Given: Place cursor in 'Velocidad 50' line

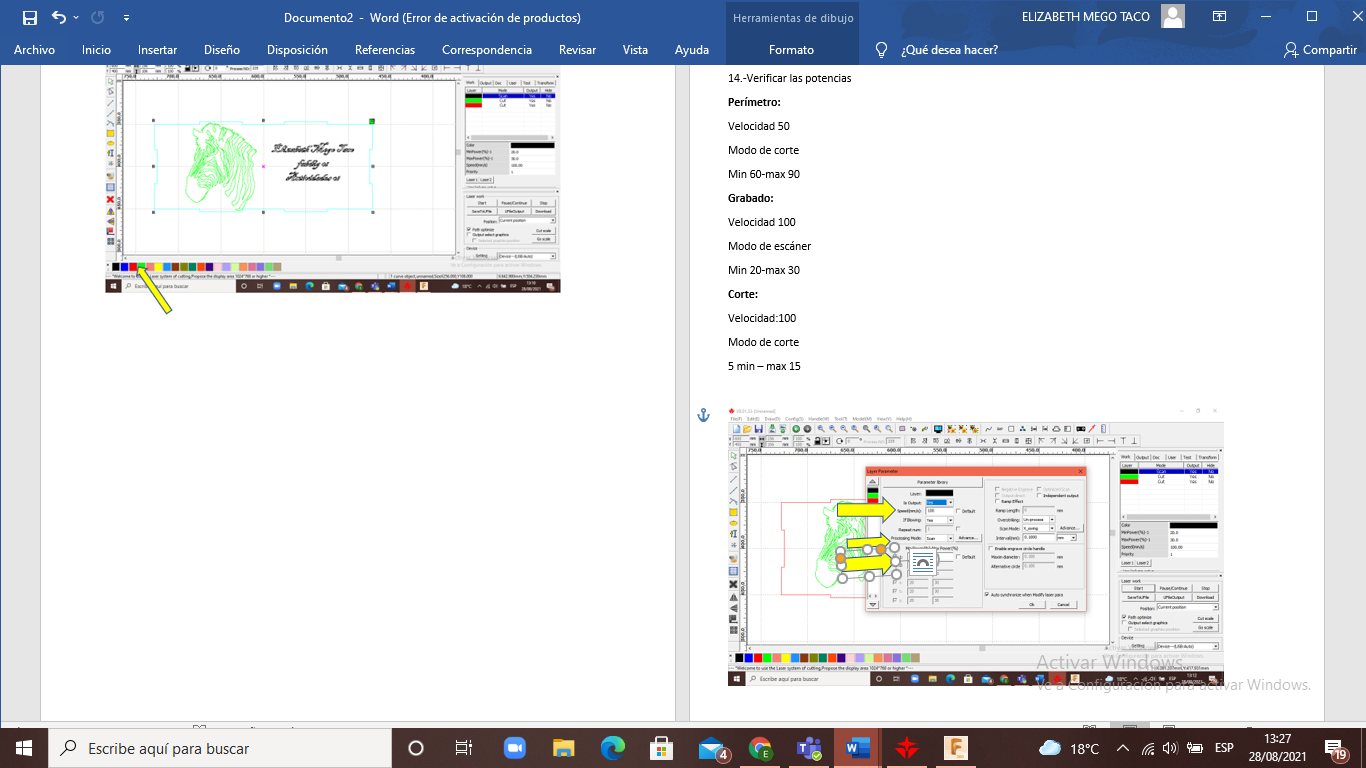Looking at the screenshot, I should 758,126.
